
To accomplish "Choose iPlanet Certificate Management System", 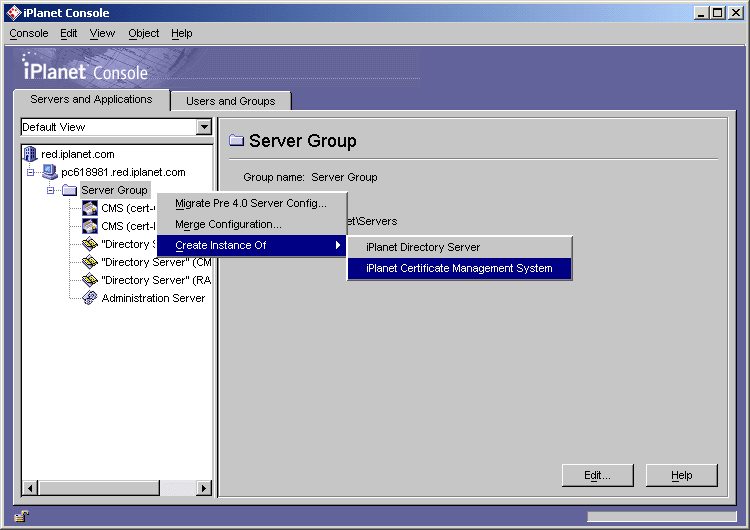I will click(460, 268).
